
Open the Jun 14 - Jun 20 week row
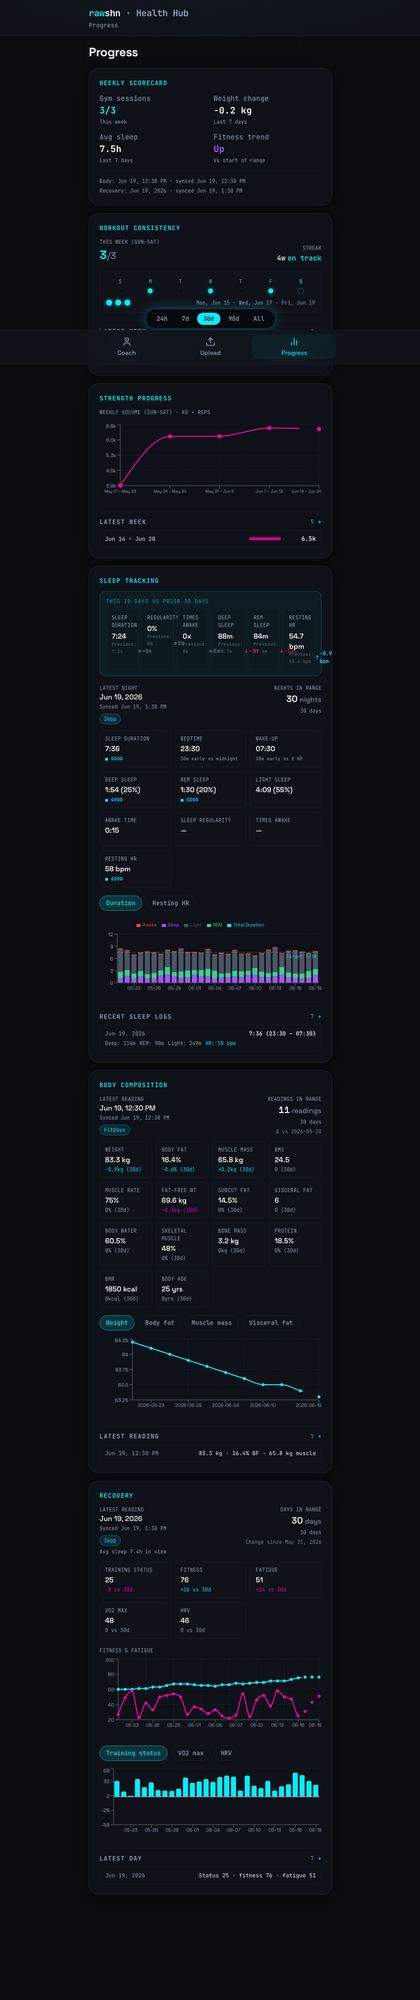[210, 539]
